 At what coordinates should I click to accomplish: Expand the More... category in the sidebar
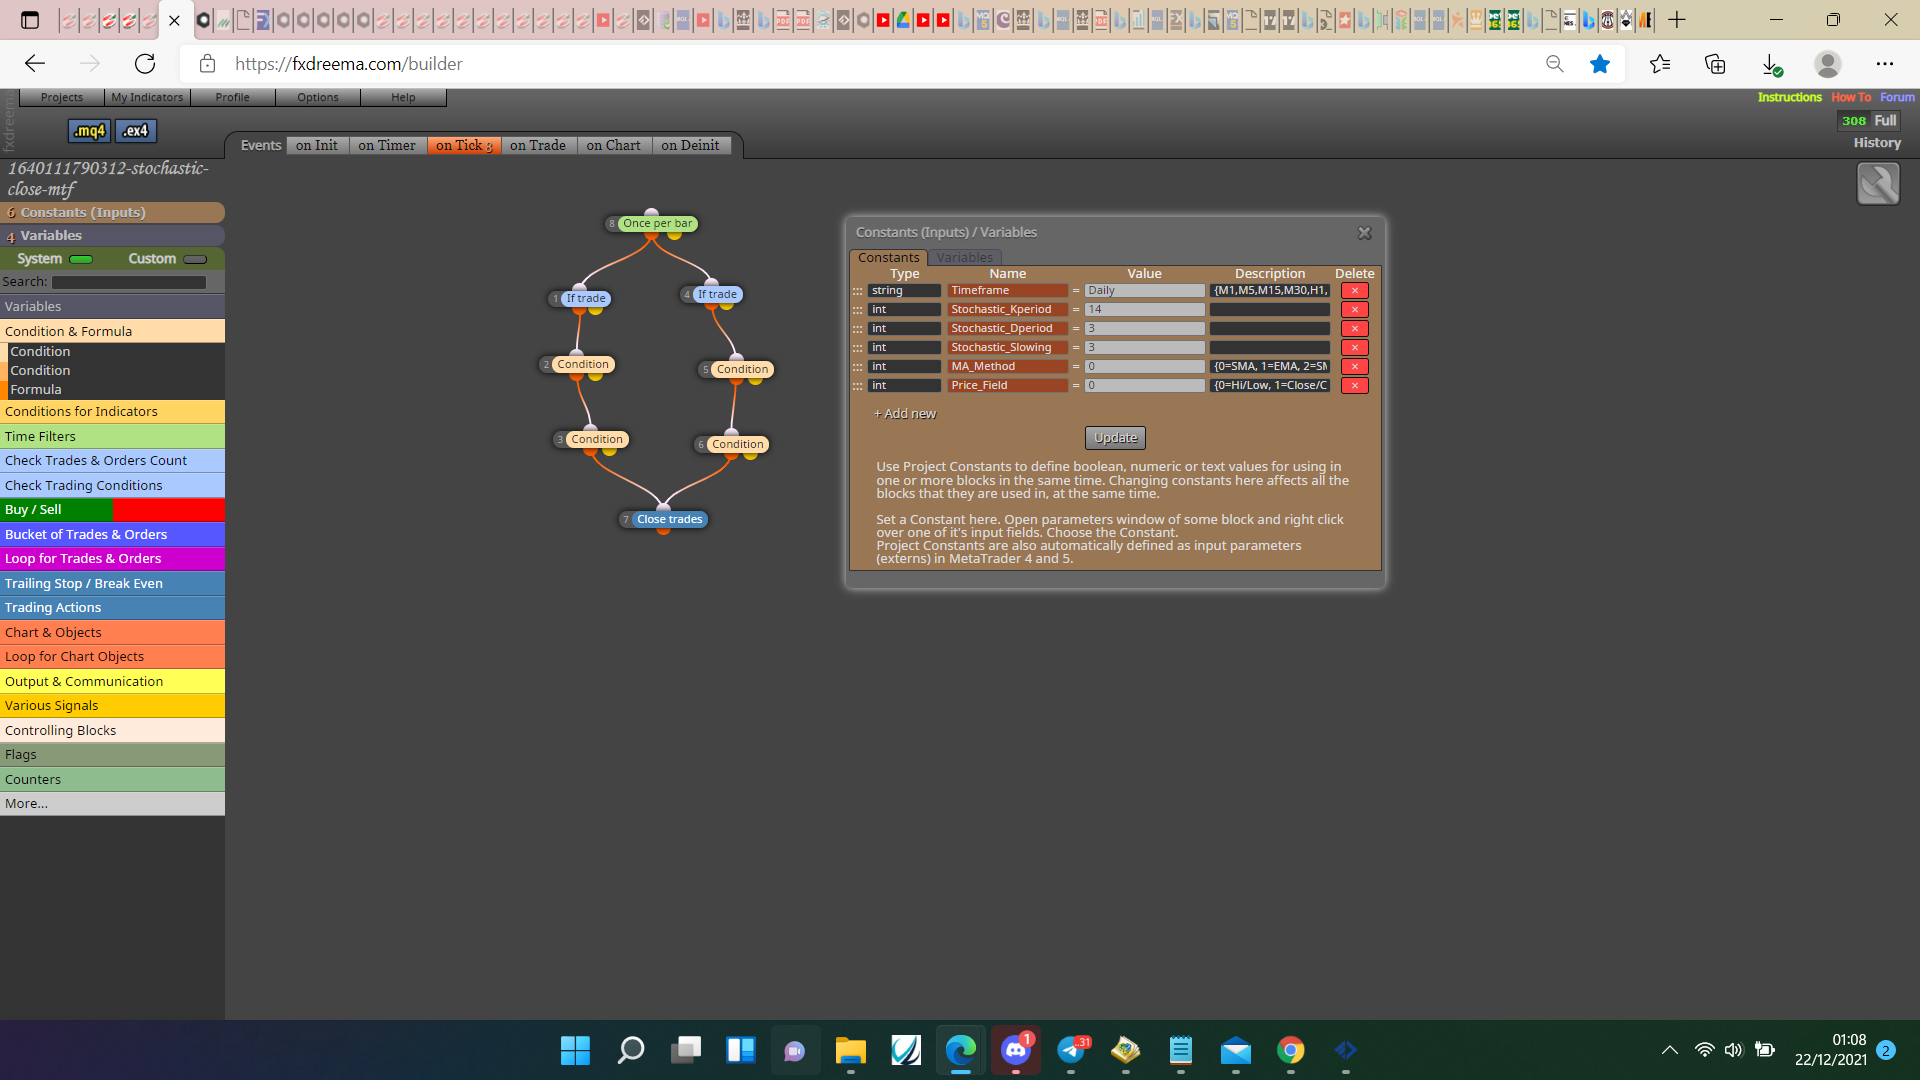pyautogui.click(x=112, y=804)
